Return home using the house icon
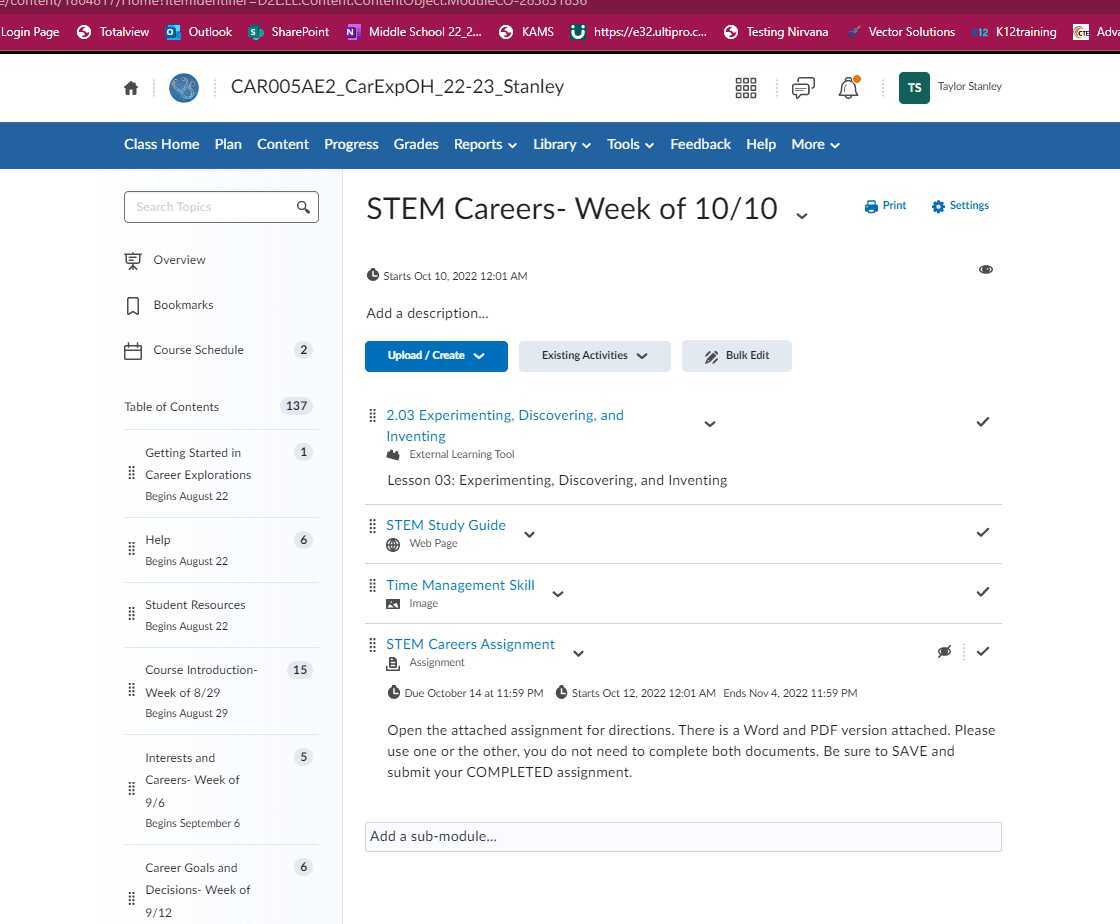 coord(131,88)
